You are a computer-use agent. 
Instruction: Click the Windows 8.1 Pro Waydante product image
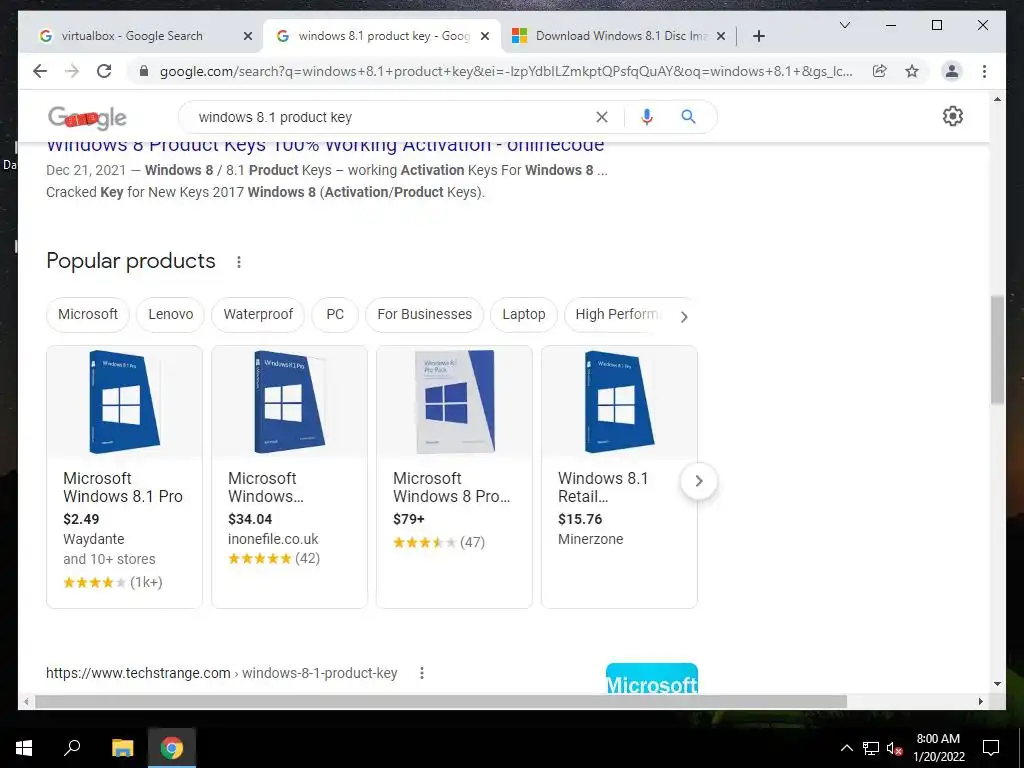[x=124, y=402]
